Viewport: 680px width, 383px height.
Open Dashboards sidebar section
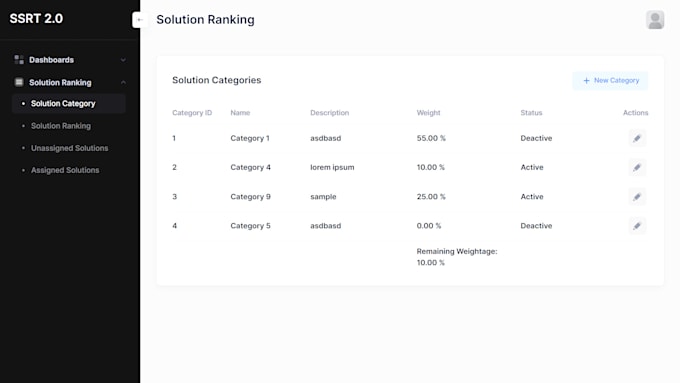pyautogui.click(x=69, y=60)
